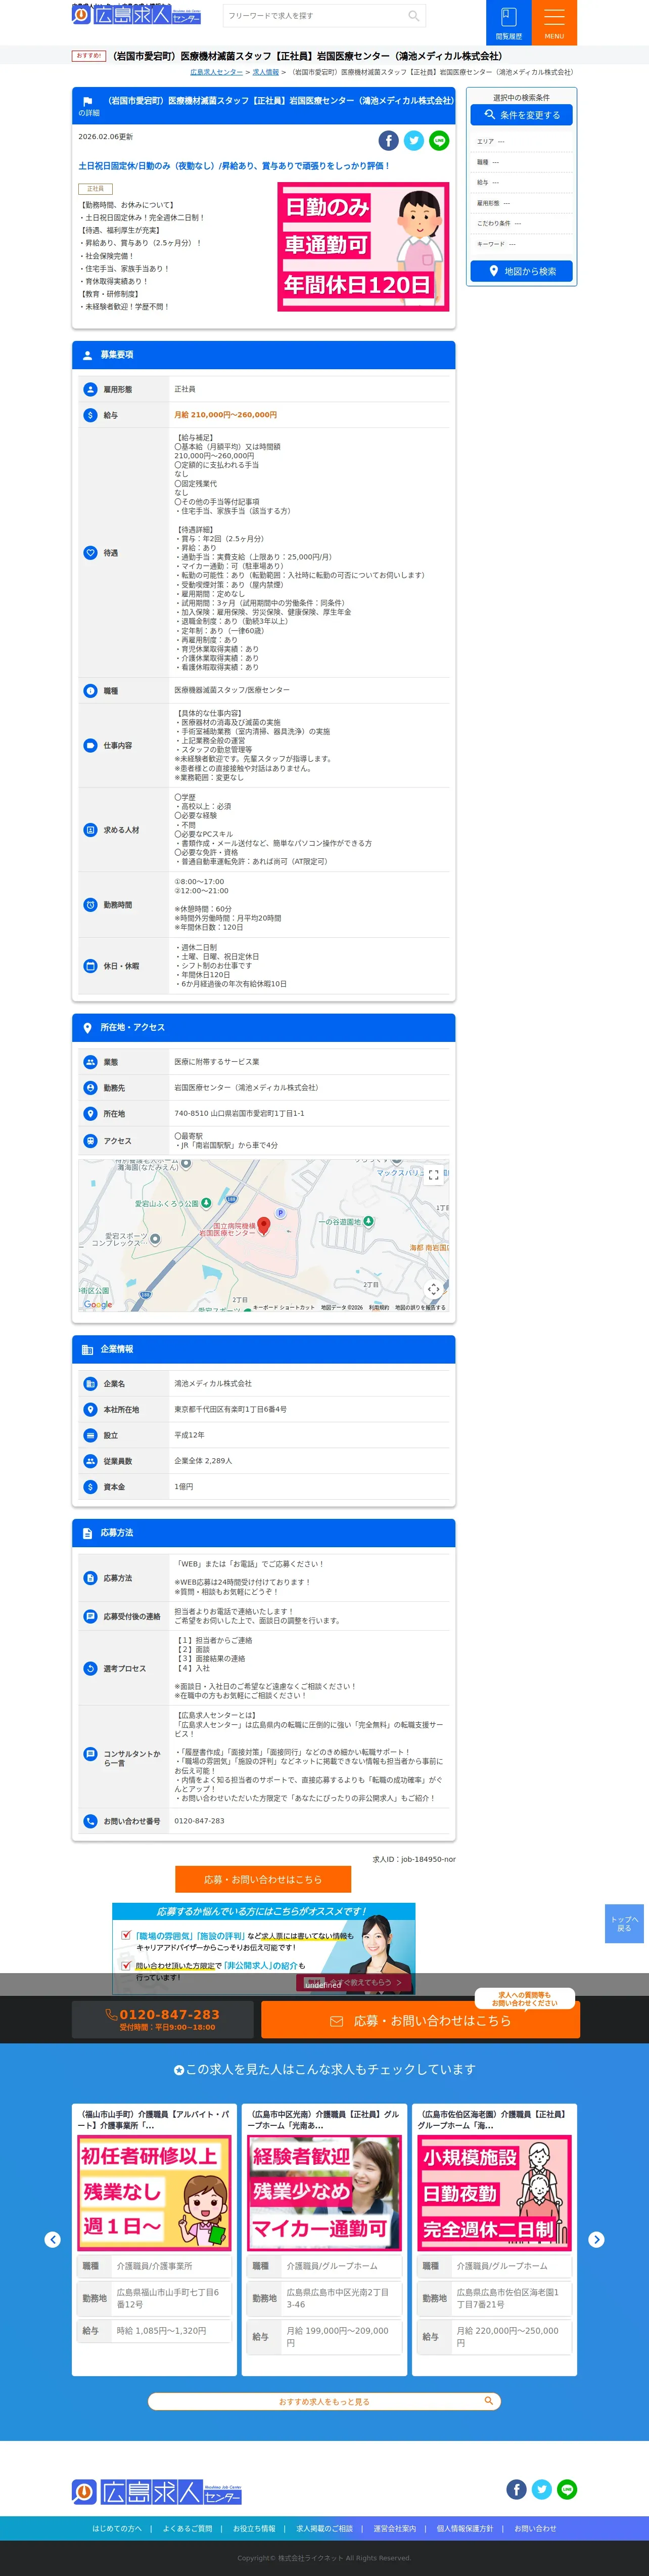Viewport: 649px width, 2576px height.
Task: Toggle the map fullscreen view
Action: click(x=434, y=1175)
